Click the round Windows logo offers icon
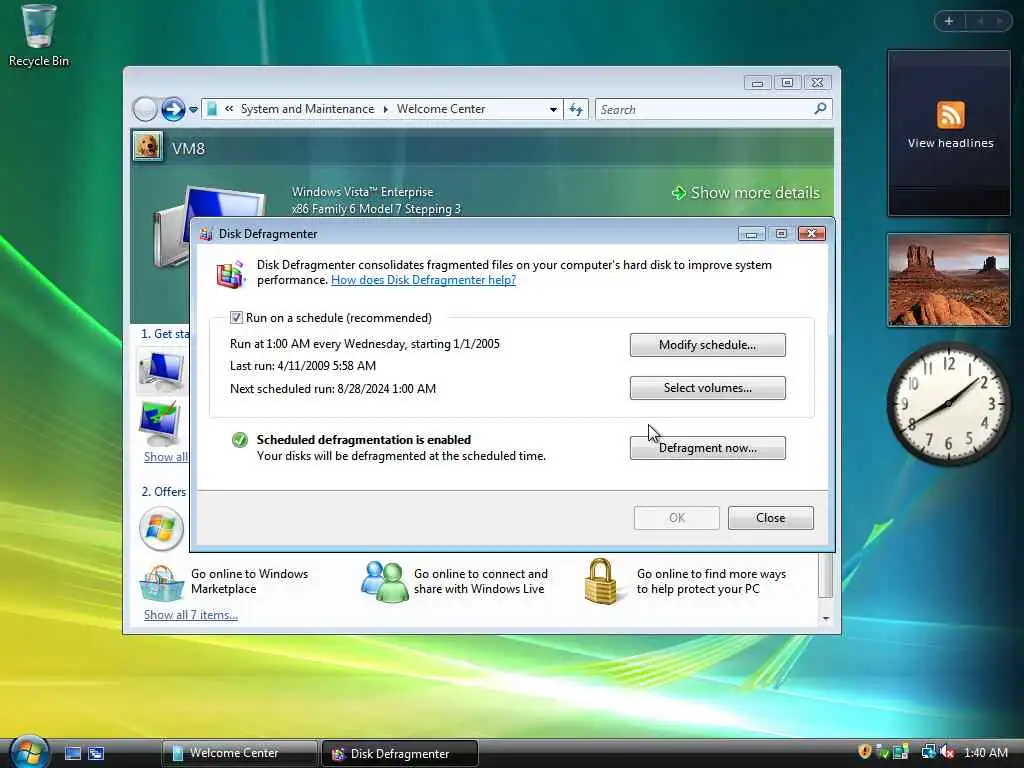Image resolution: width=1024 pixels, height=768 pixels. pos(161,528)
